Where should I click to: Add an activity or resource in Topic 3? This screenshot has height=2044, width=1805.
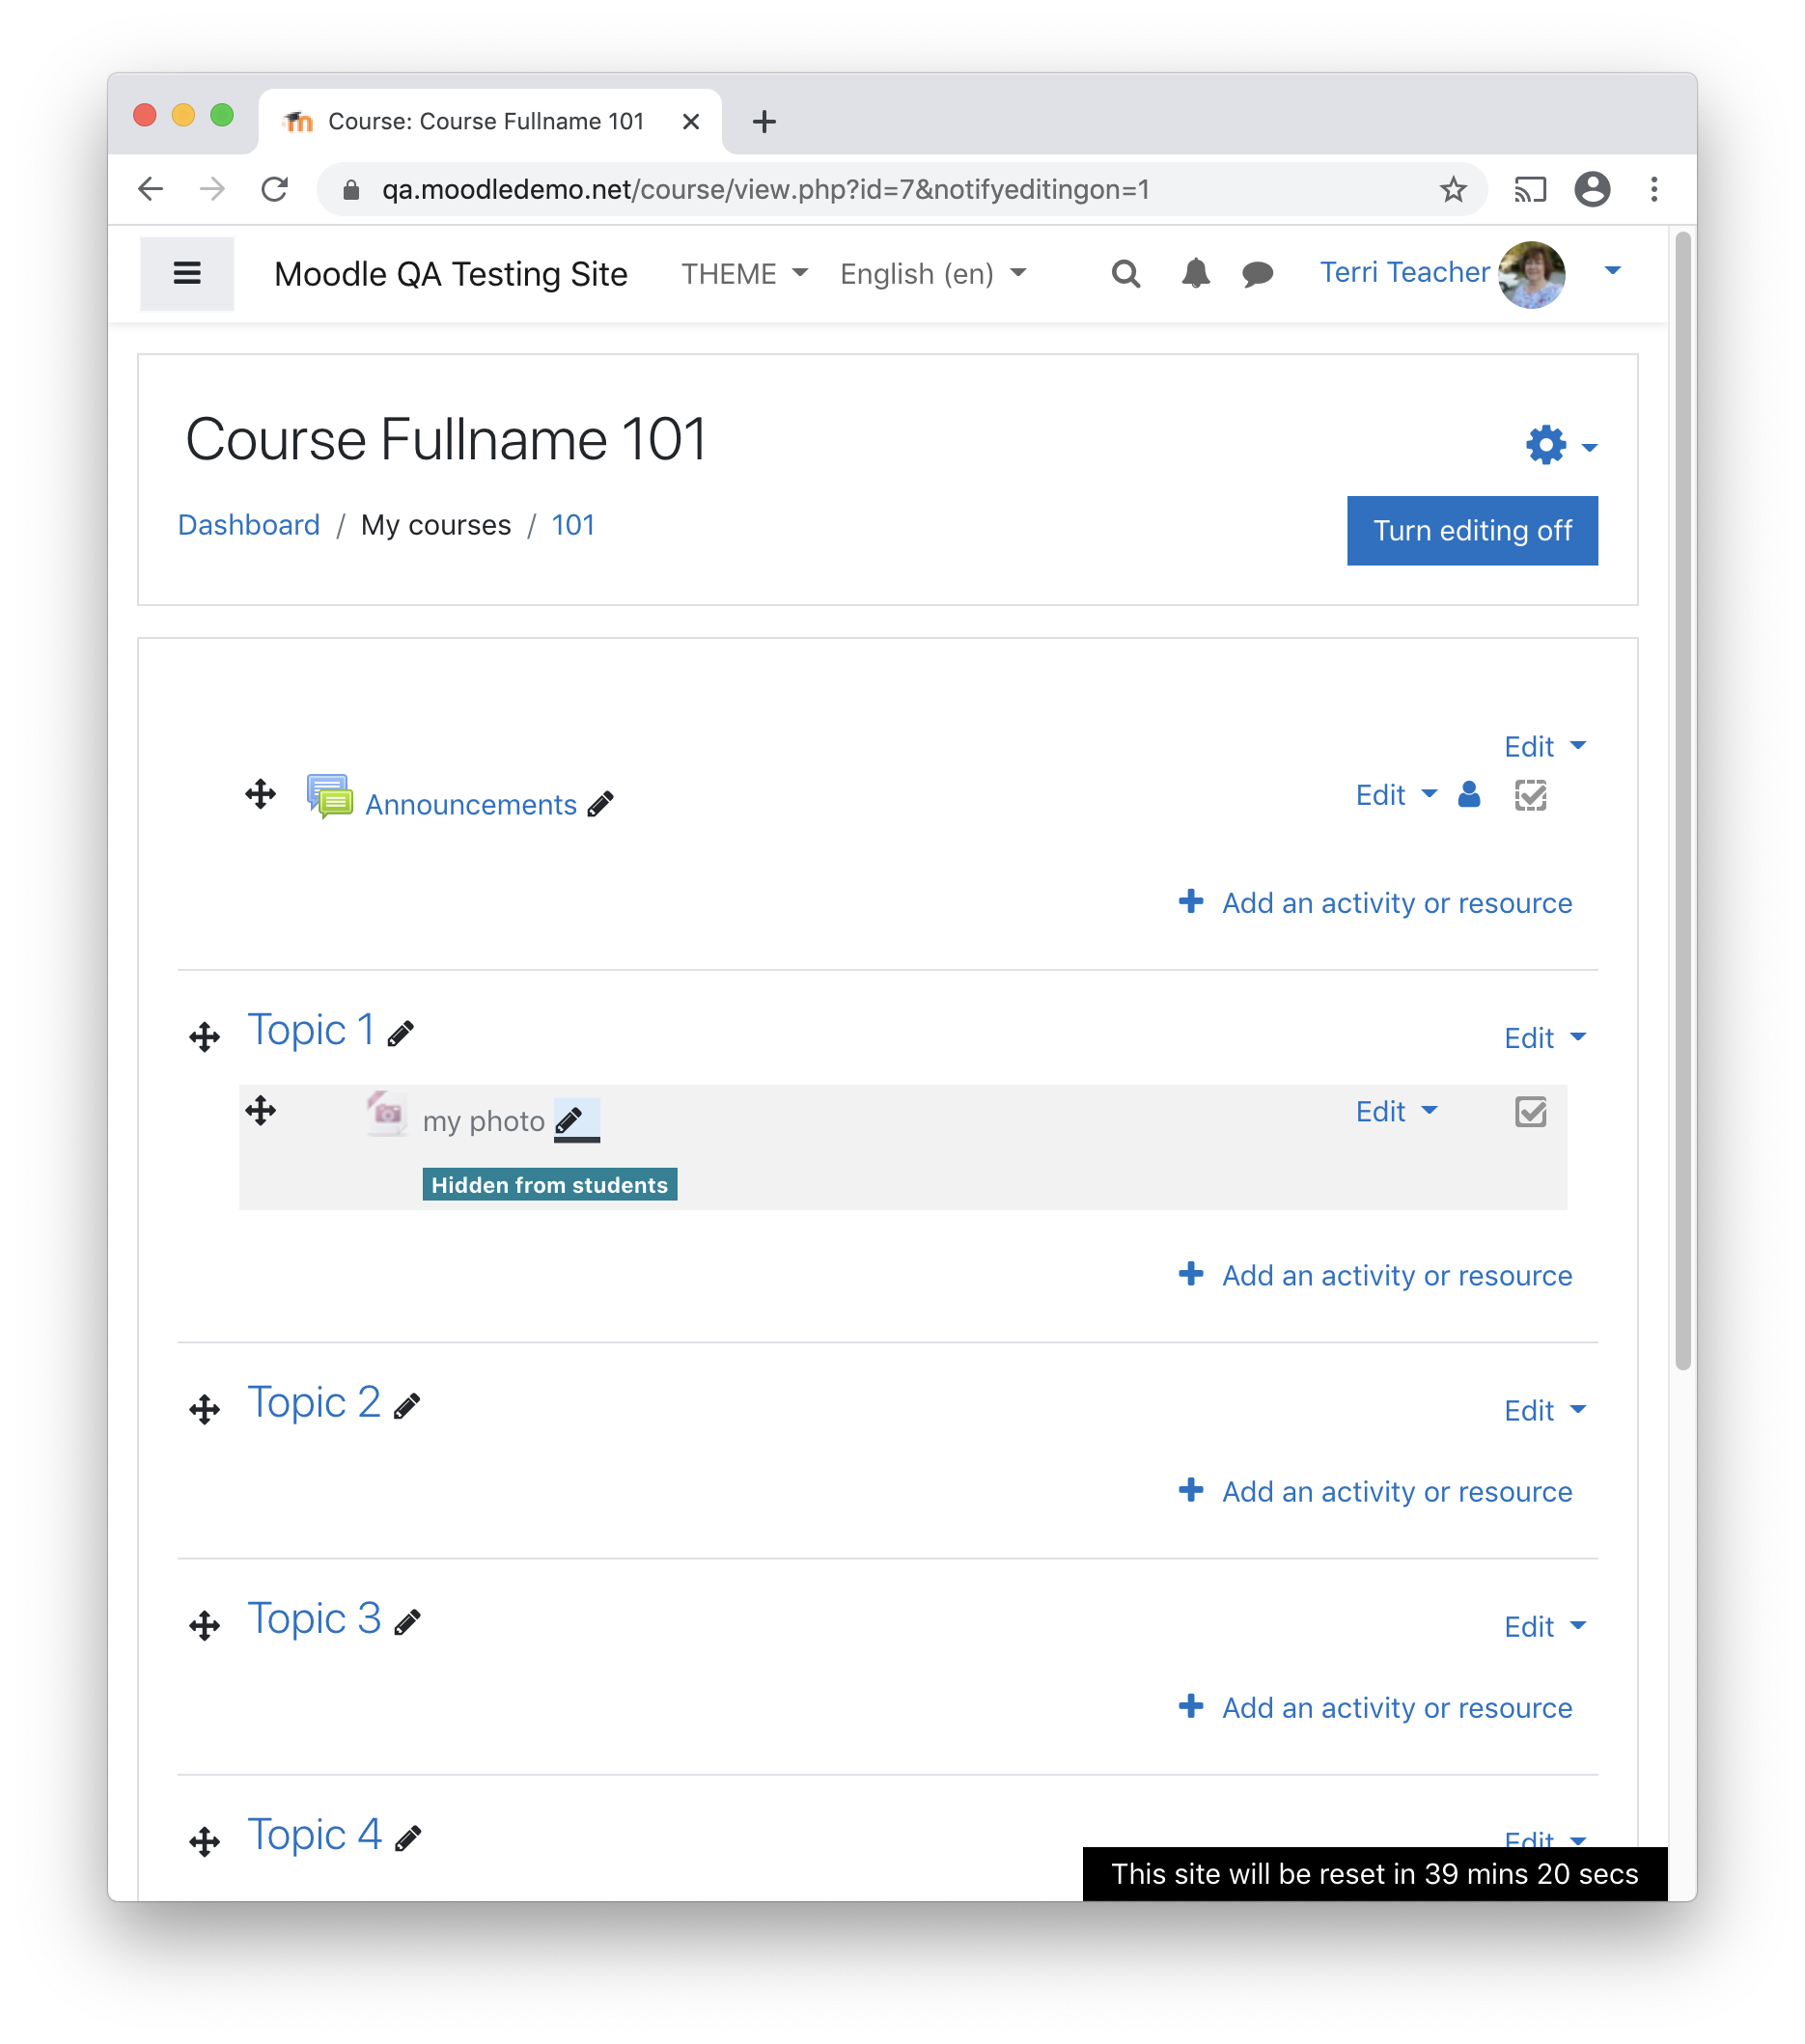[1375, 1707]
